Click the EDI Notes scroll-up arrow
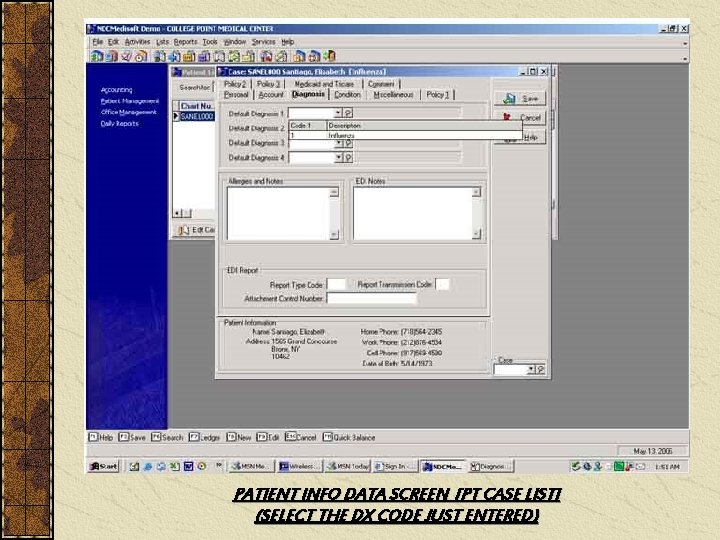The image size is (720, 540). tap(476, 192)
